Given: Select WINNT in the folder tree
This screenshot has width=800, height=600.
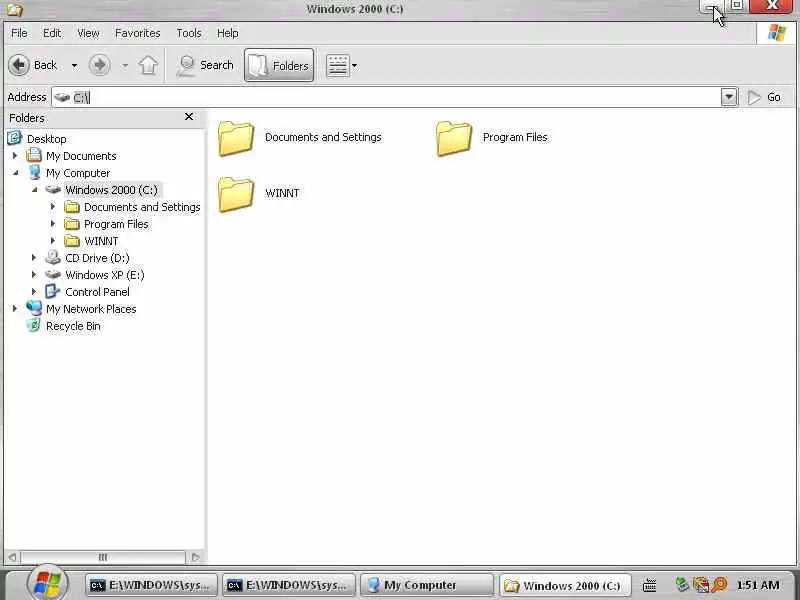Looking at the screenshot, I should coord(101,241).
